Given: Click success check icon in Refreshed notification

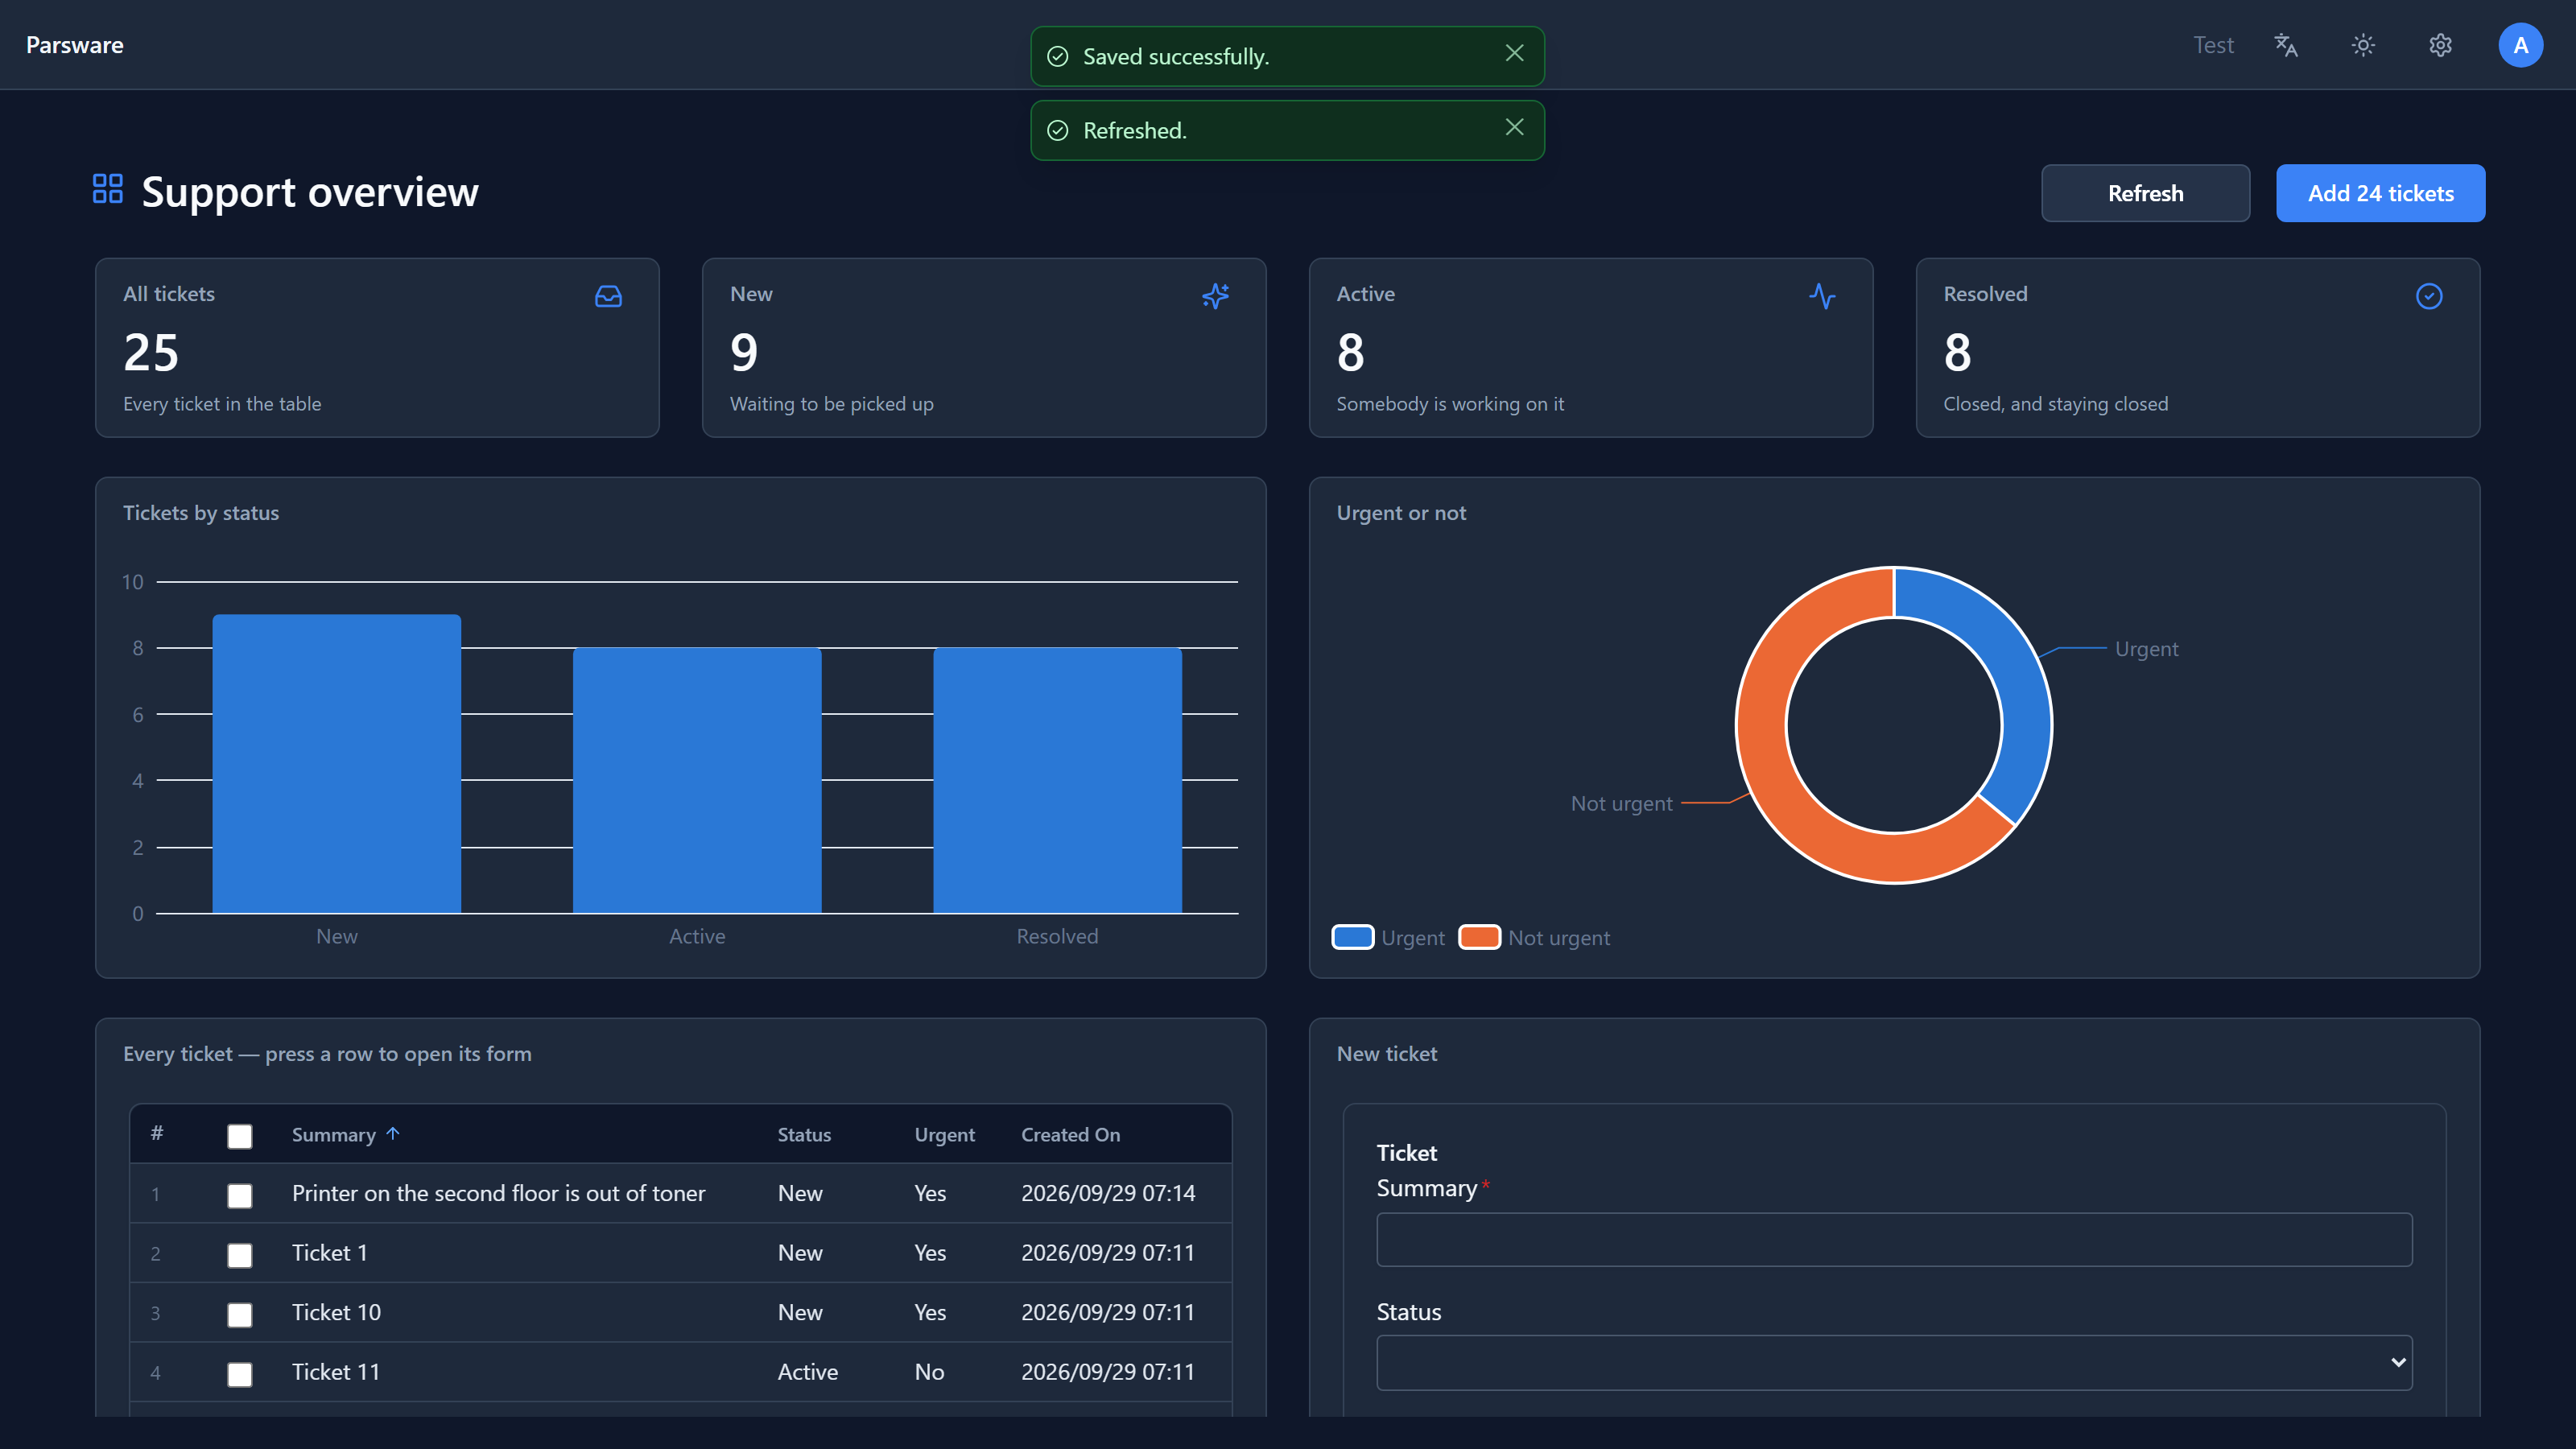Looking at the screenshot, I should click(x=1057, y=131).
